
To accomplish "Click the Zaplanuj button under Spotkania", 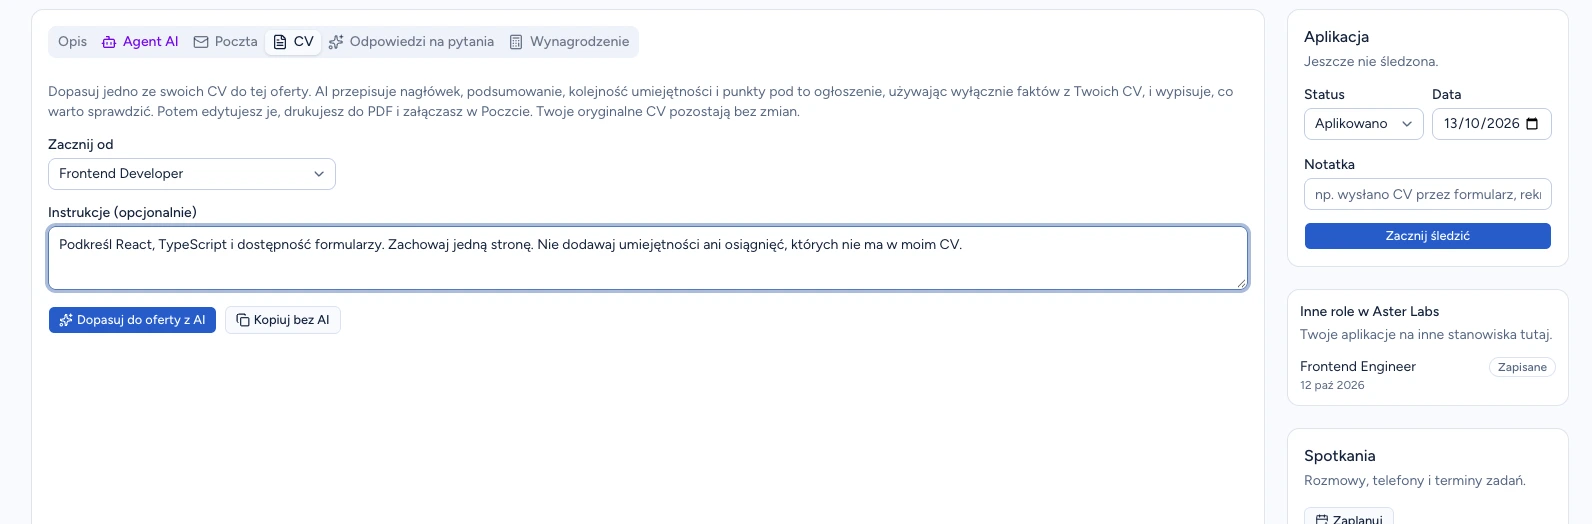I will tap(1349, 518).
